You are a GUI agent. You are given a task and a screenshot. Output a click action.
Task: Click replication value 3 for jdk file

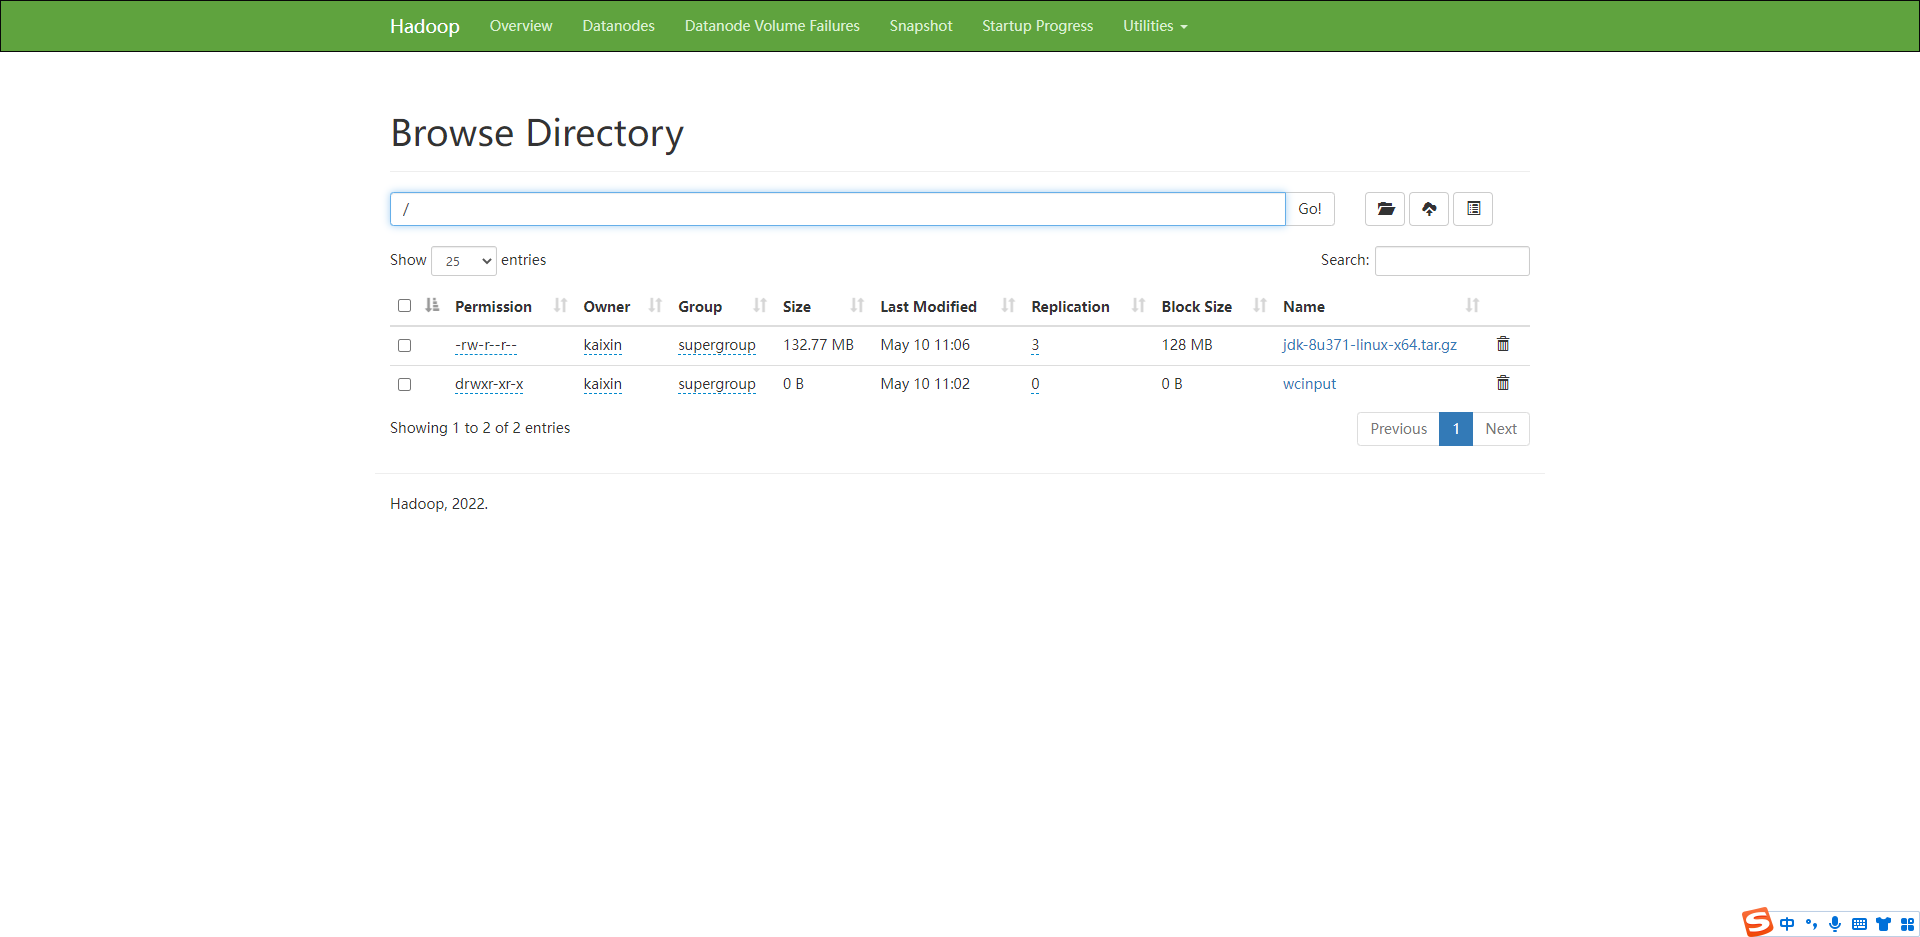point(1035,345)
